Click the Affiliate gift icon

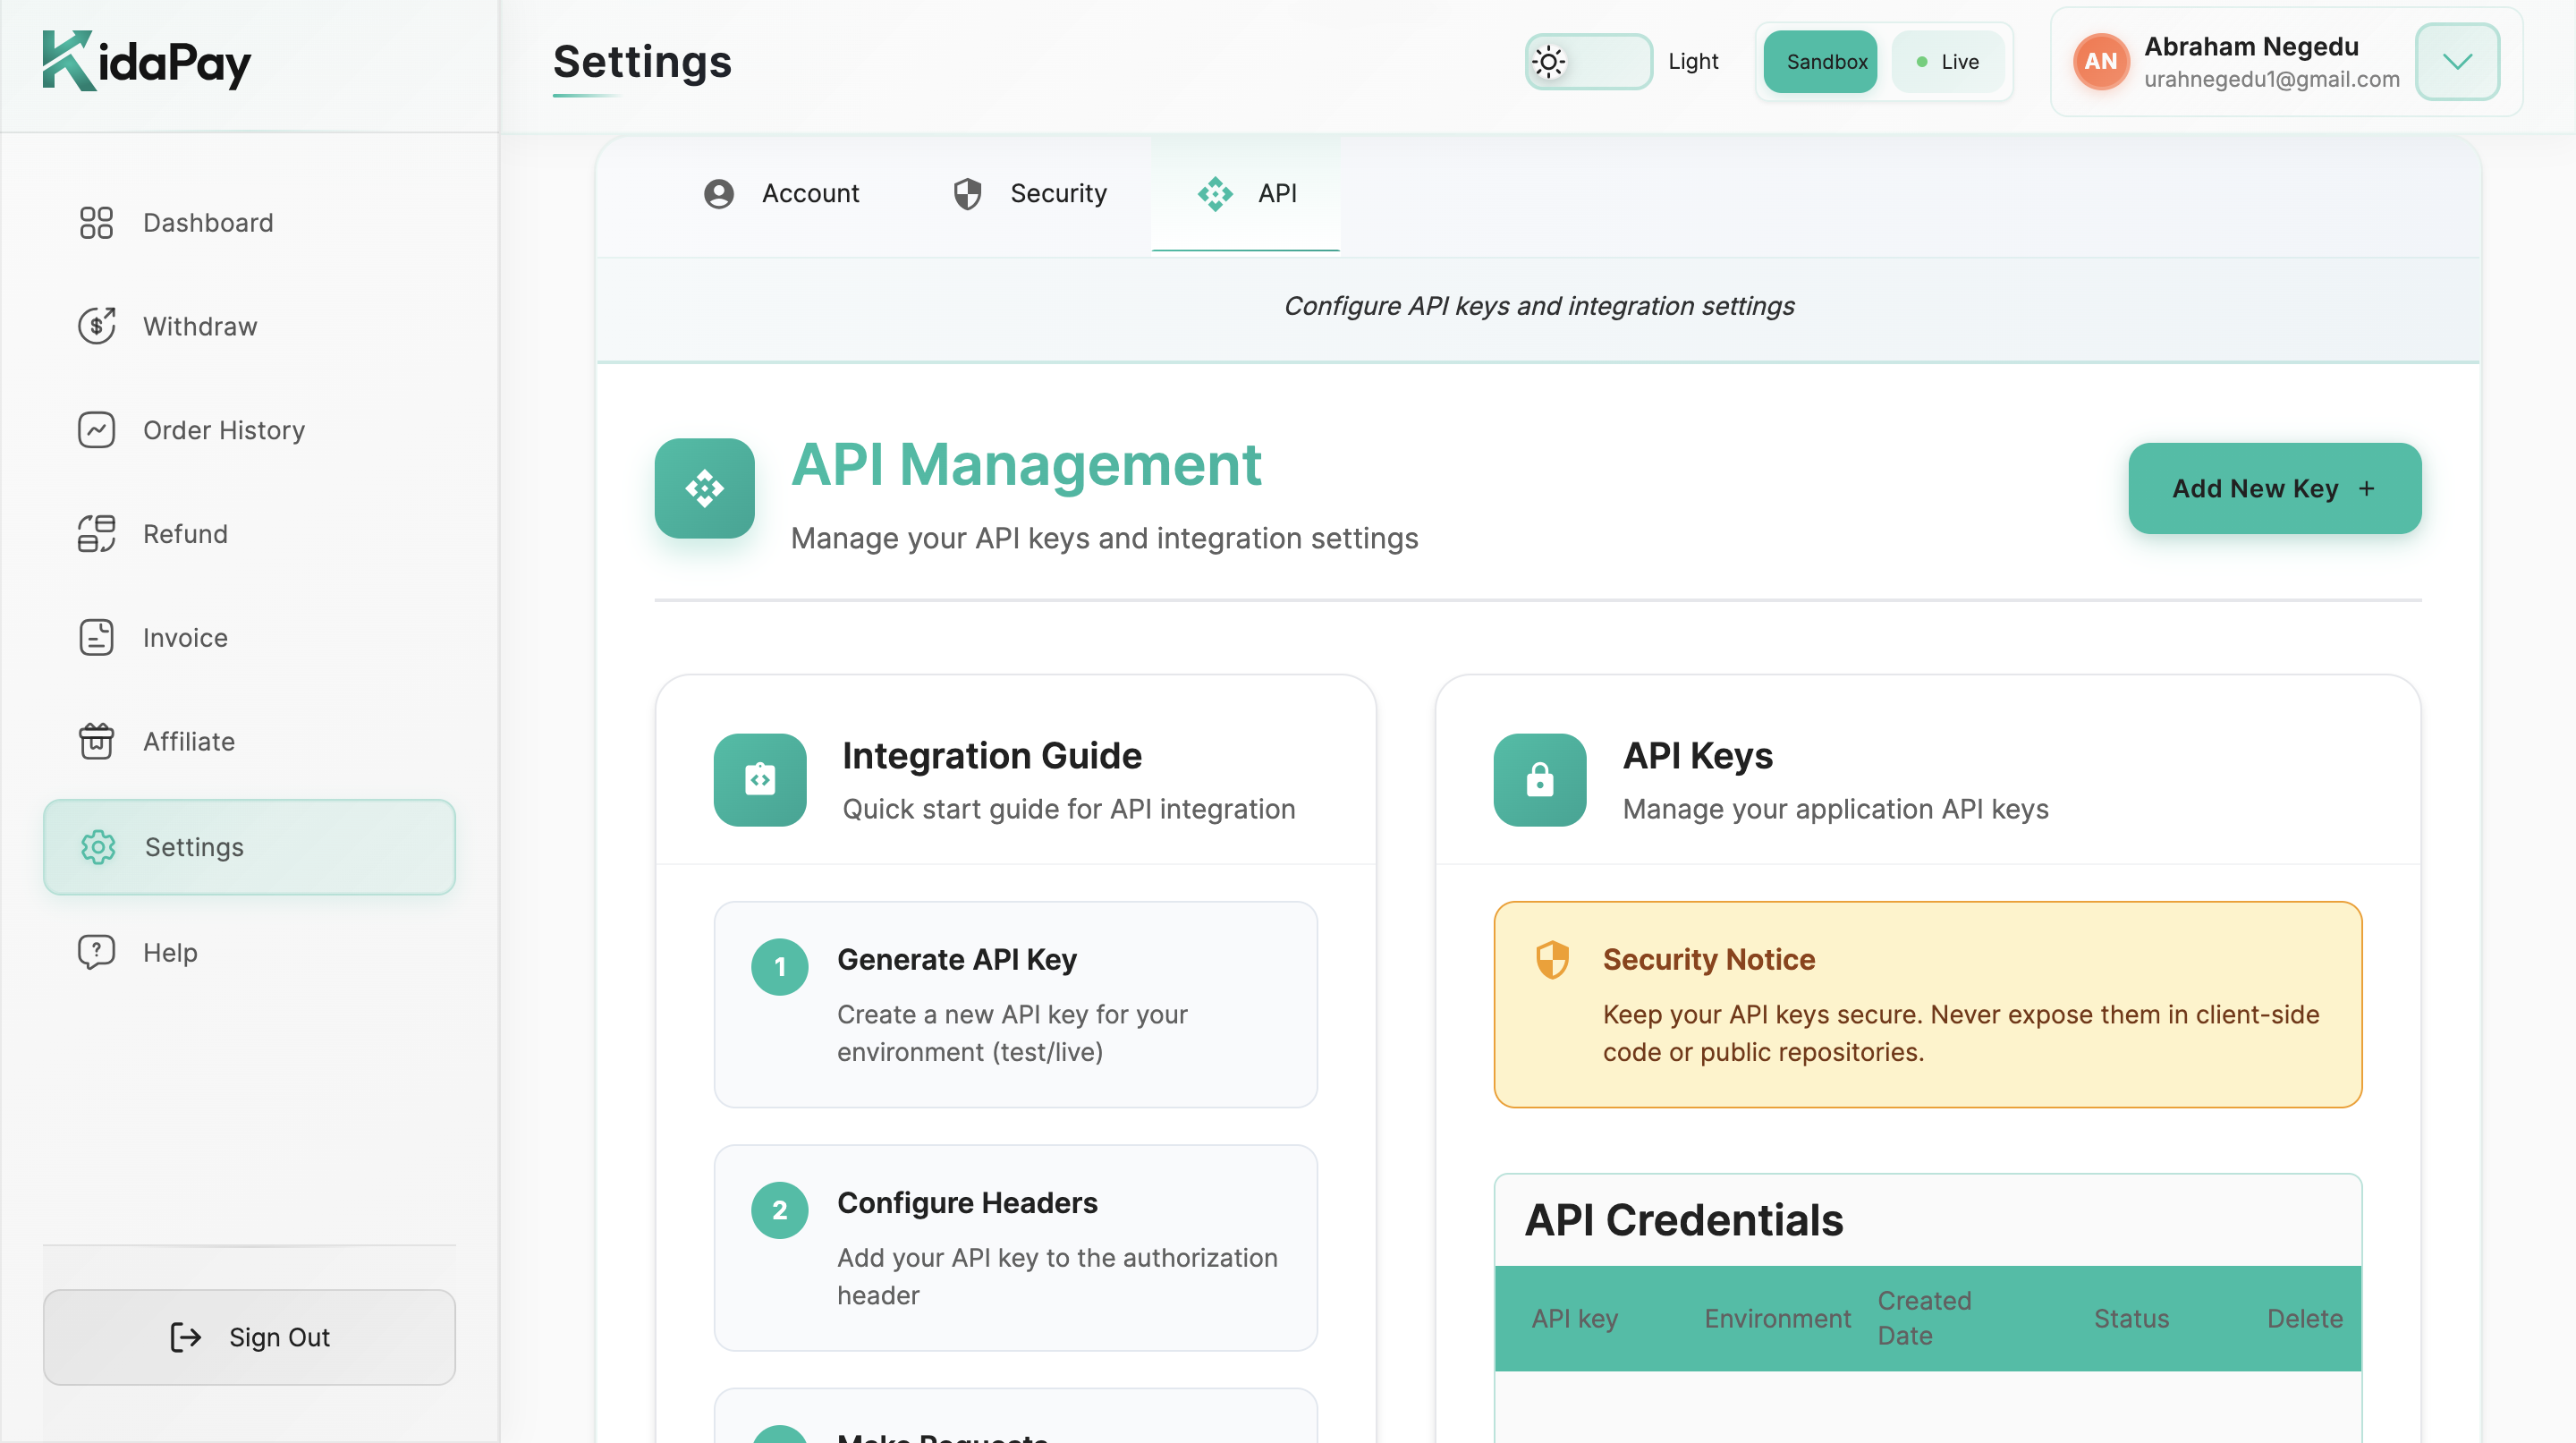96,741
